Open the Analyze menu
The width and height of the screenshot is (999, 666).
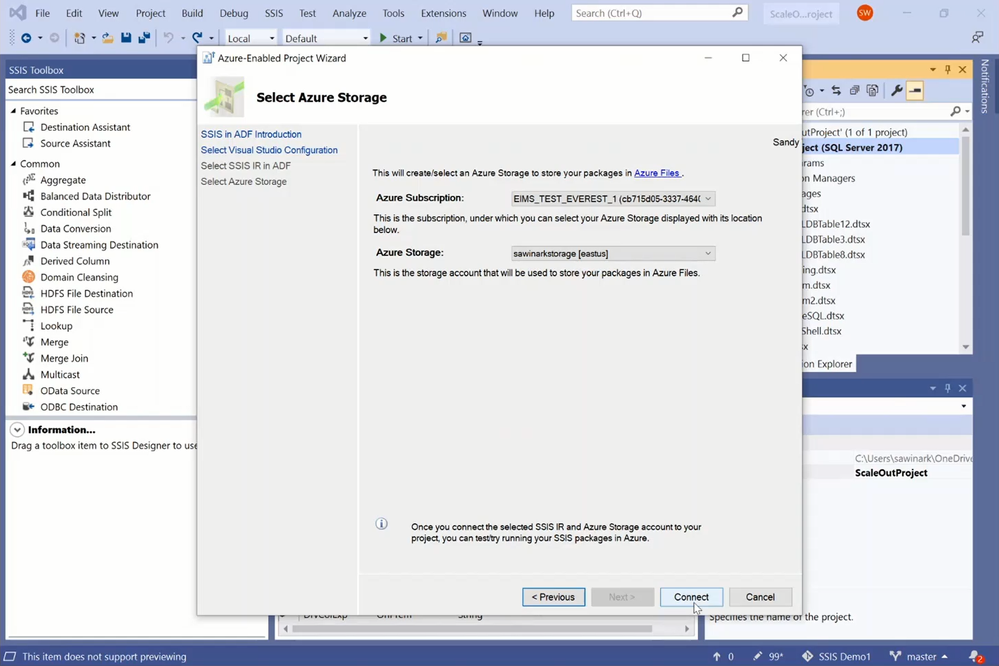(x=349, y=13)
